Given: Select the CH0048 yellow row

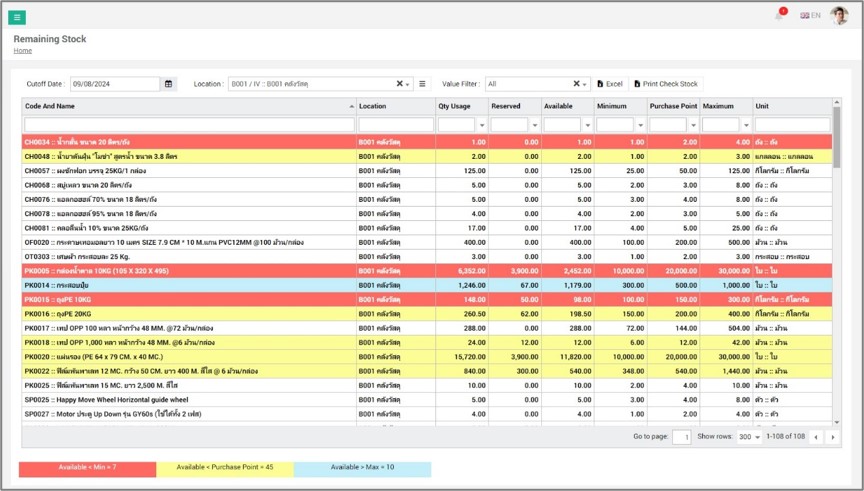Looking at the screenshot, I should coord(427,157).
